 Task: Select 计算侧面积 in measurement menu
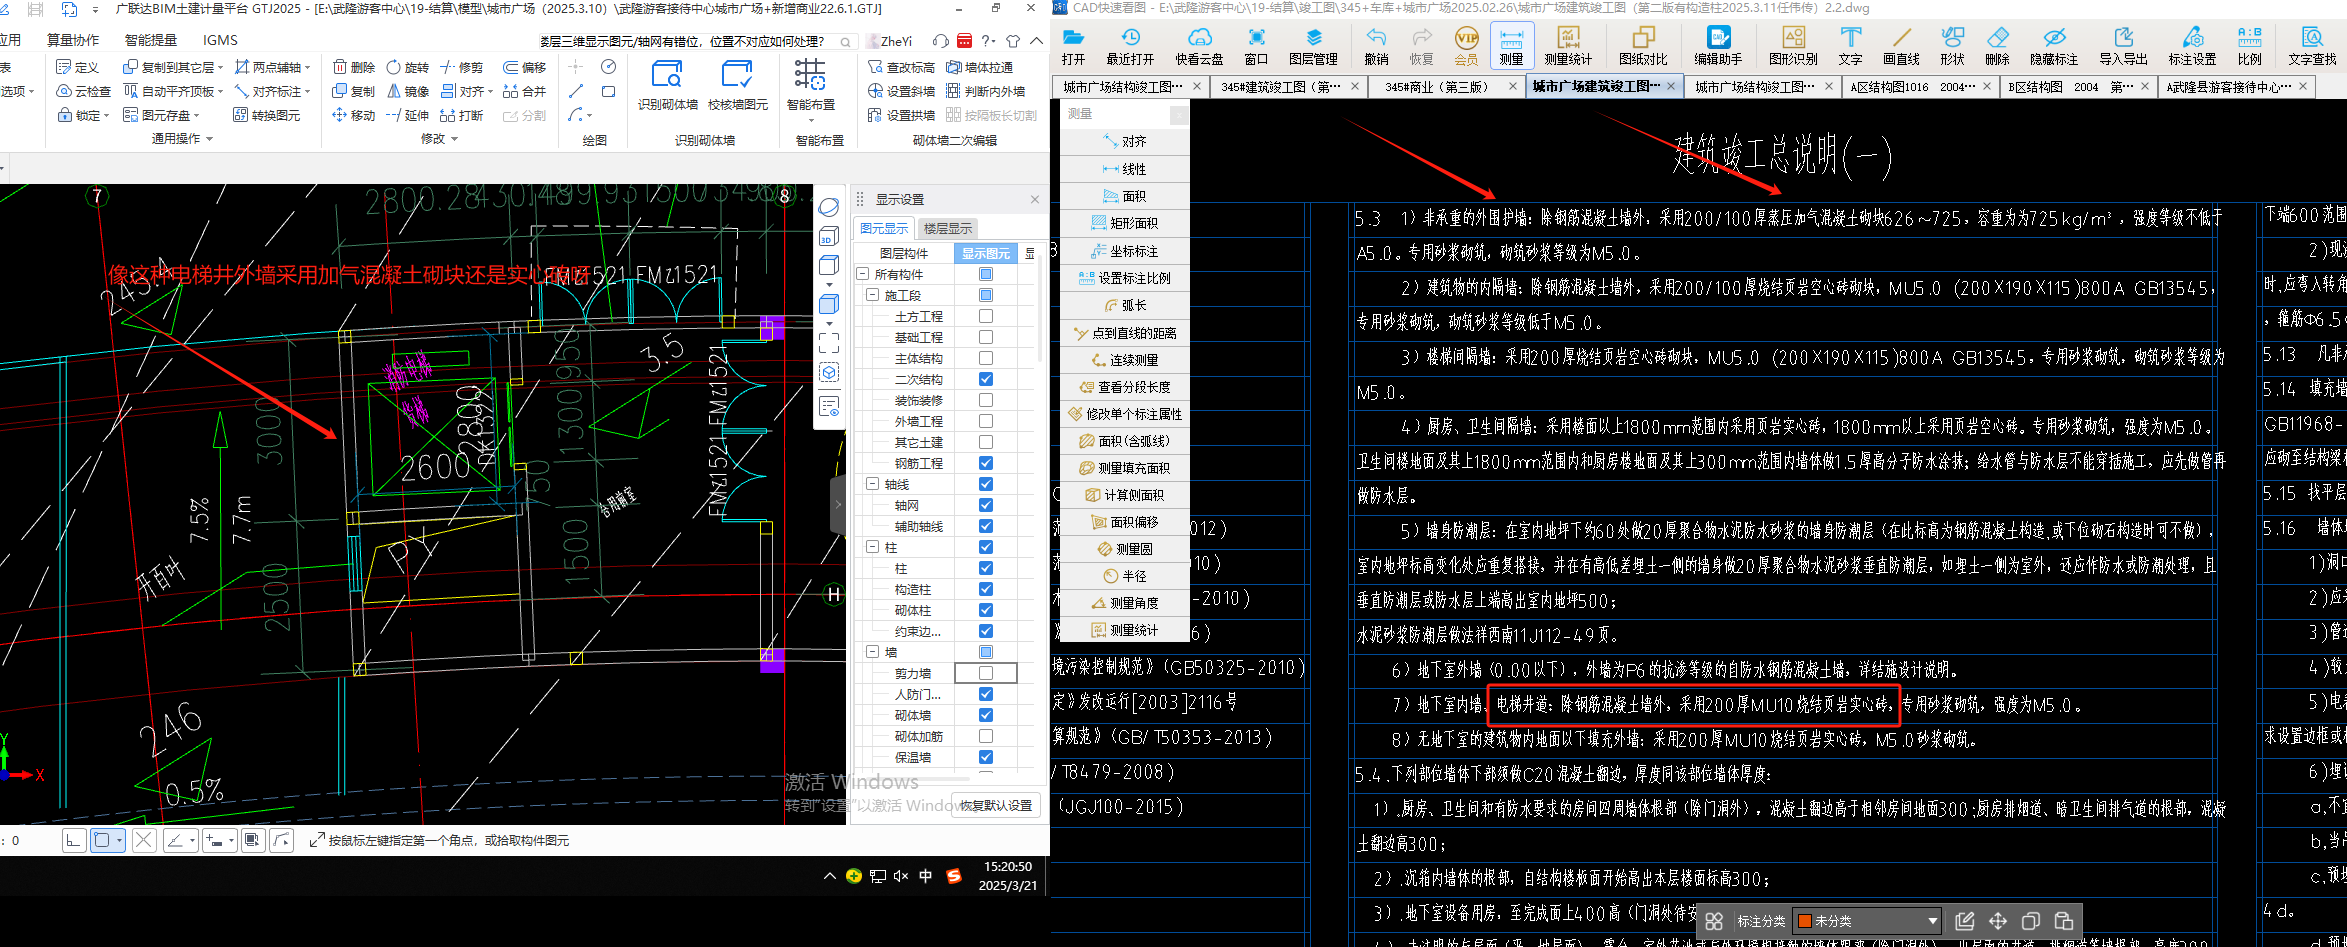1125,495
